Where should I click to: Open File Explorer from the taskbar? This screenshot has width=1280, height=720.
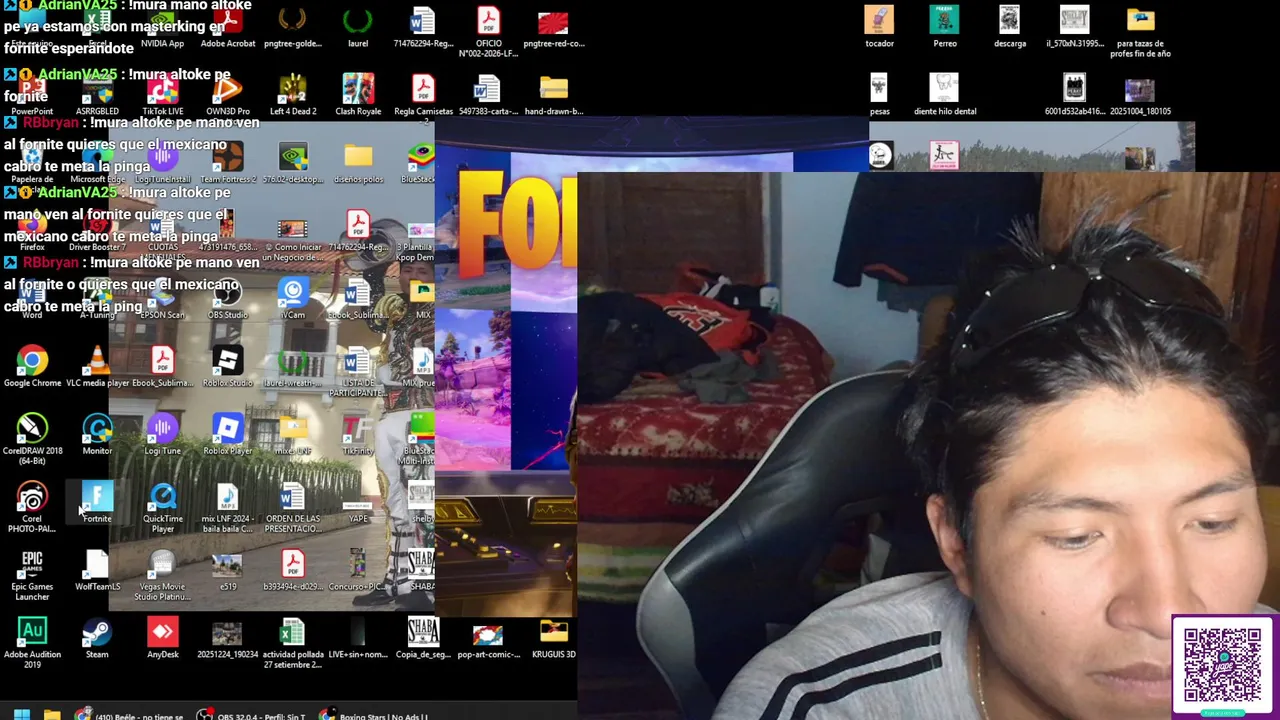pyautogui.click(x=52, y=714)
